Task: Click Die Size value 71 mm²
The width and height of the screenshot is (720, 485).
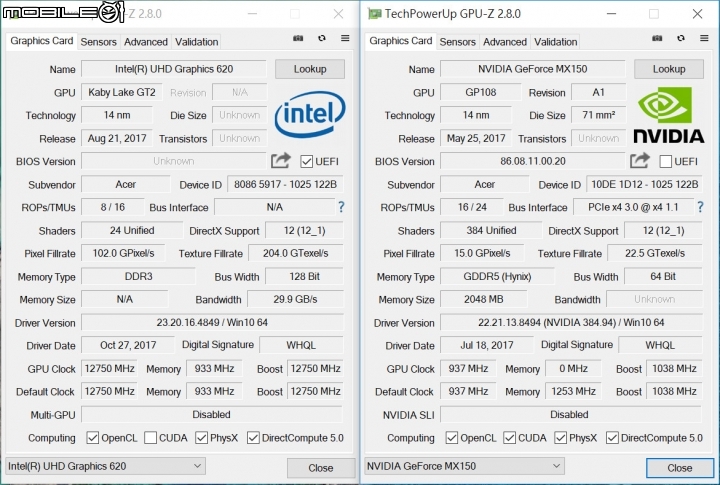Action: (x=598, y=115)
